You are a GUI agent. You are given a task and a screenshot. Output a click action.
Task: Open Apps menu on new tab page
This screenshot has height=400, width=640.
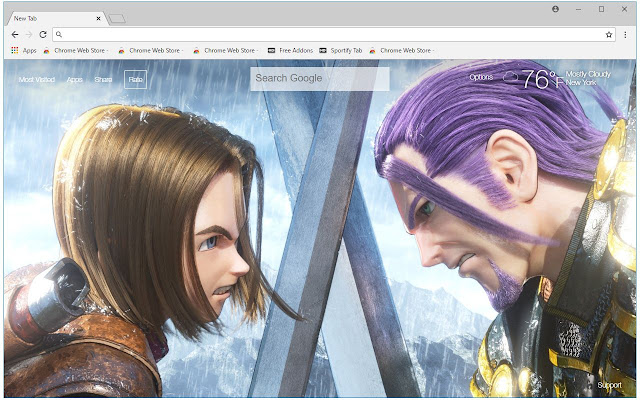[75, 80]
